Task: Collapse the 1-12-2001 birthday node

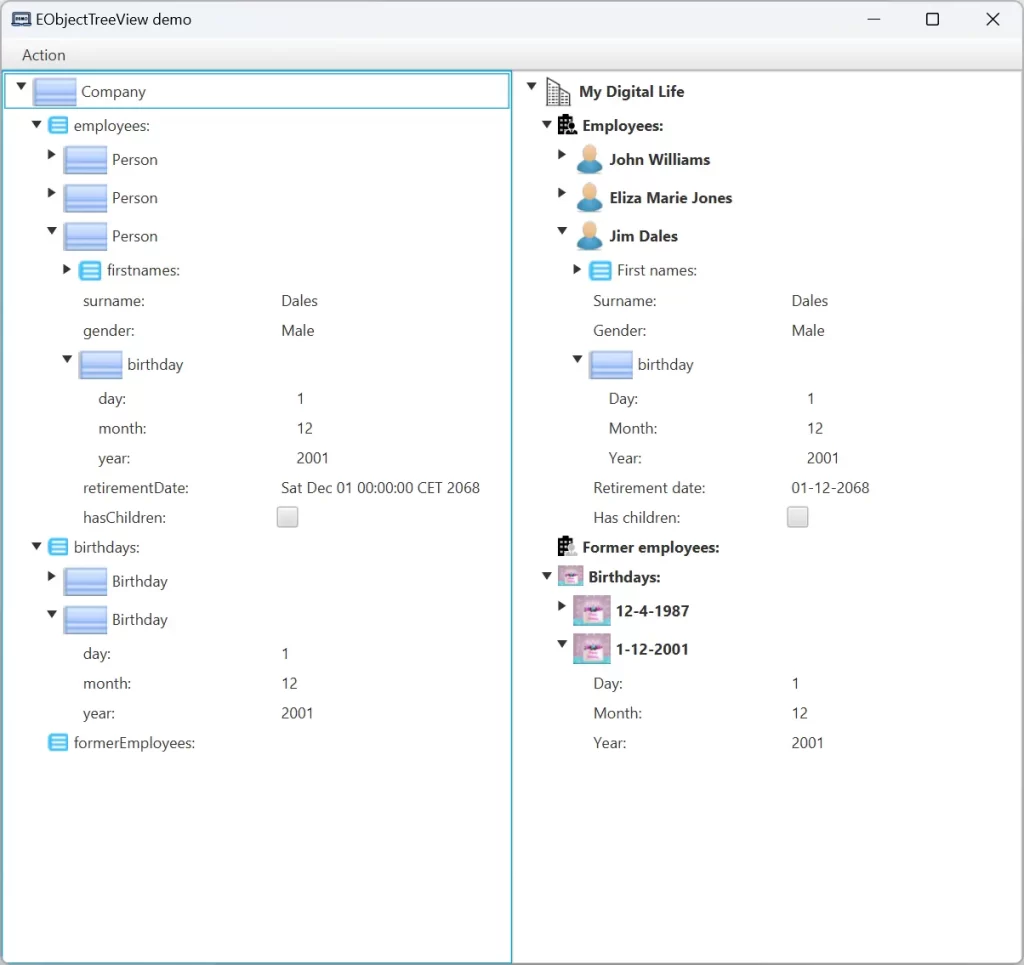Action: click(562, 644)
